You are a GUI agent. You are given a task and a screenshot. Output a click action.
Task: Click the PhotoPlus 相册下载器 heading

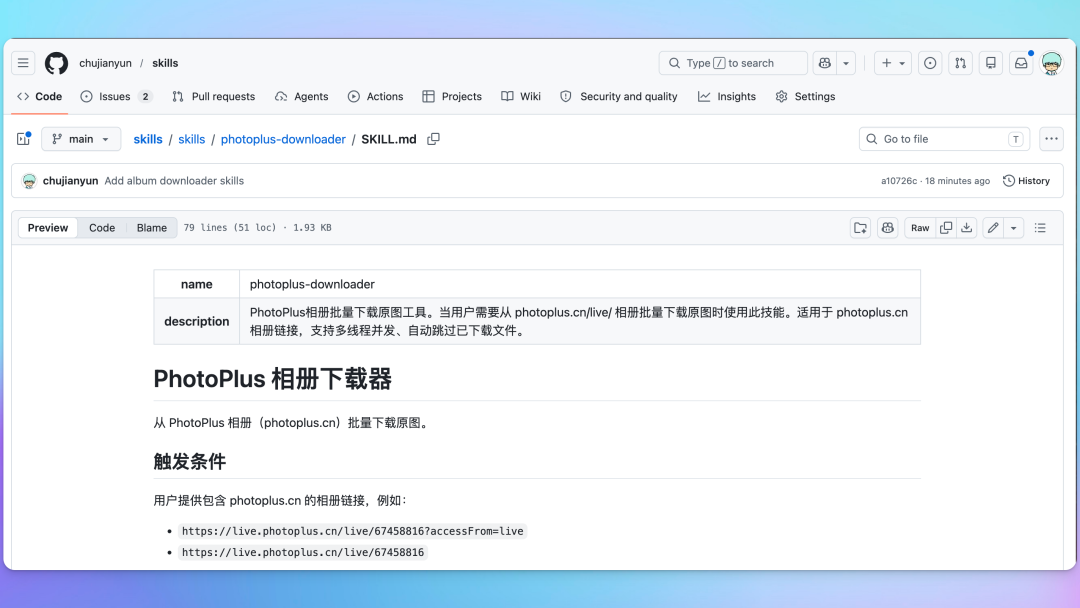[x=273, y=379]
